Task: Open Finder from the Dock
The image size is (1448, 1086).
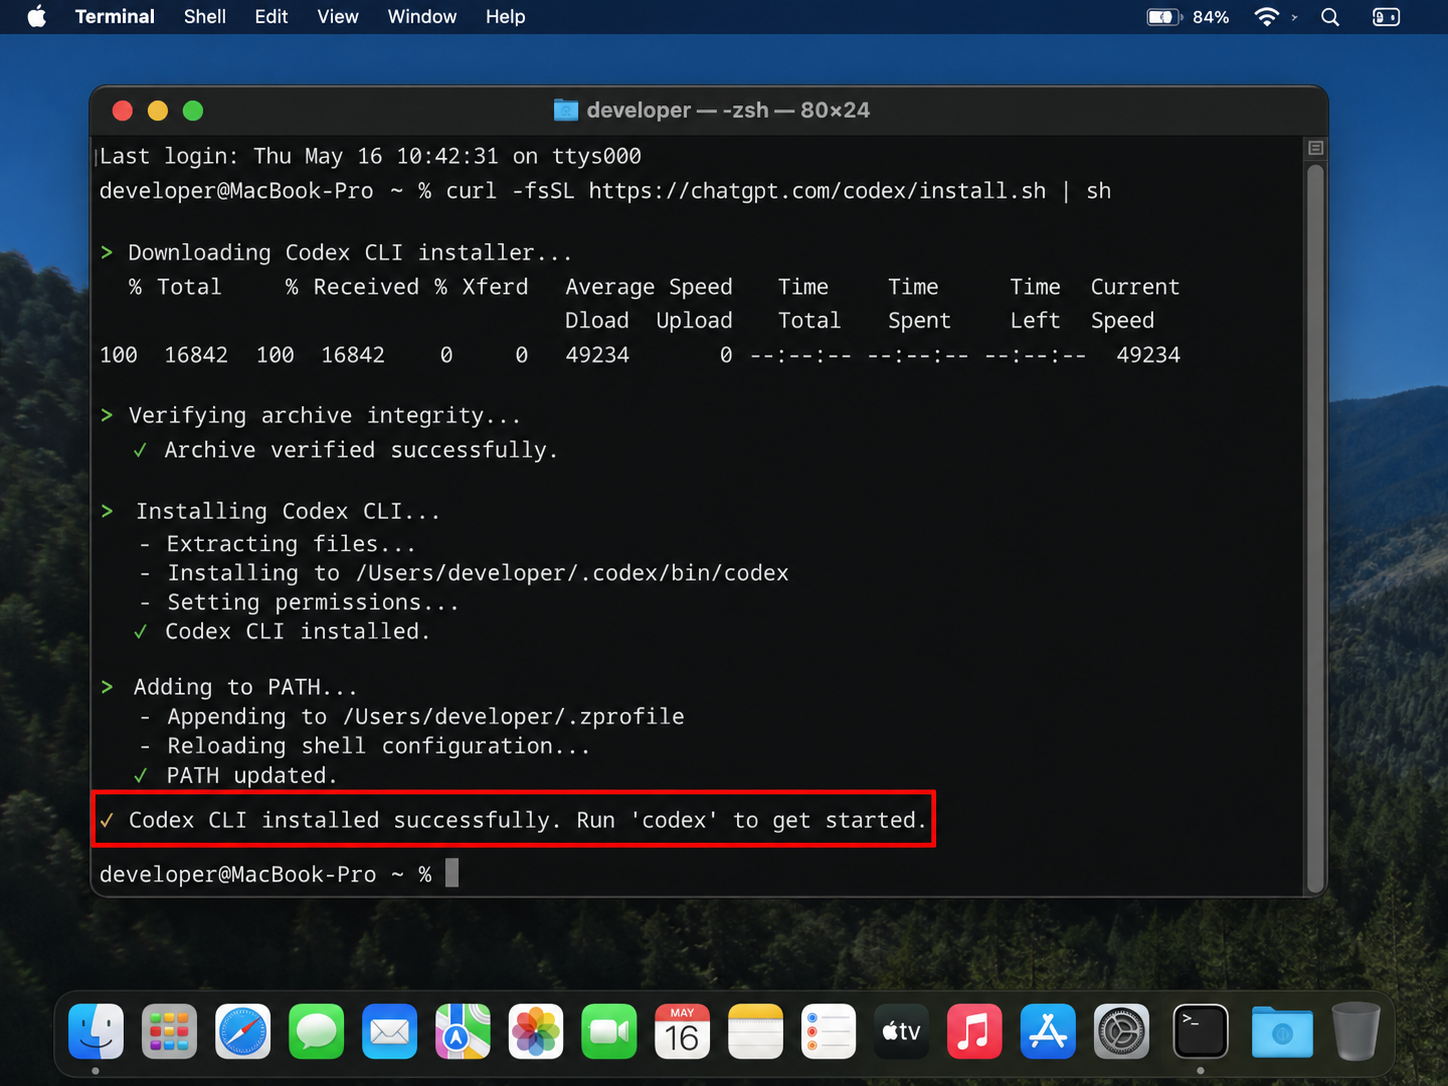Action: point(96,1031)
